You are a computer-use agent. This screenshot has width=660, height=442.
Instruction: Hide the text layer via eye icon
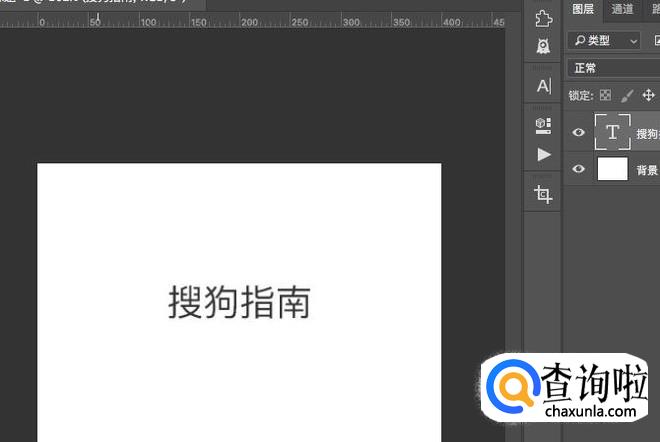tap(578, 133)
